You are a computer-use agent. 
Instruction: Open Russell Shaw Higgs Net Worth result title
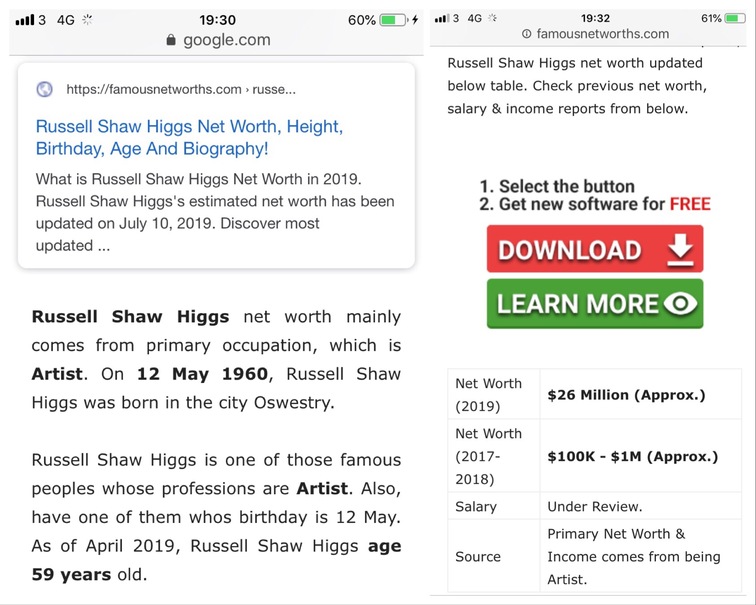189,137
